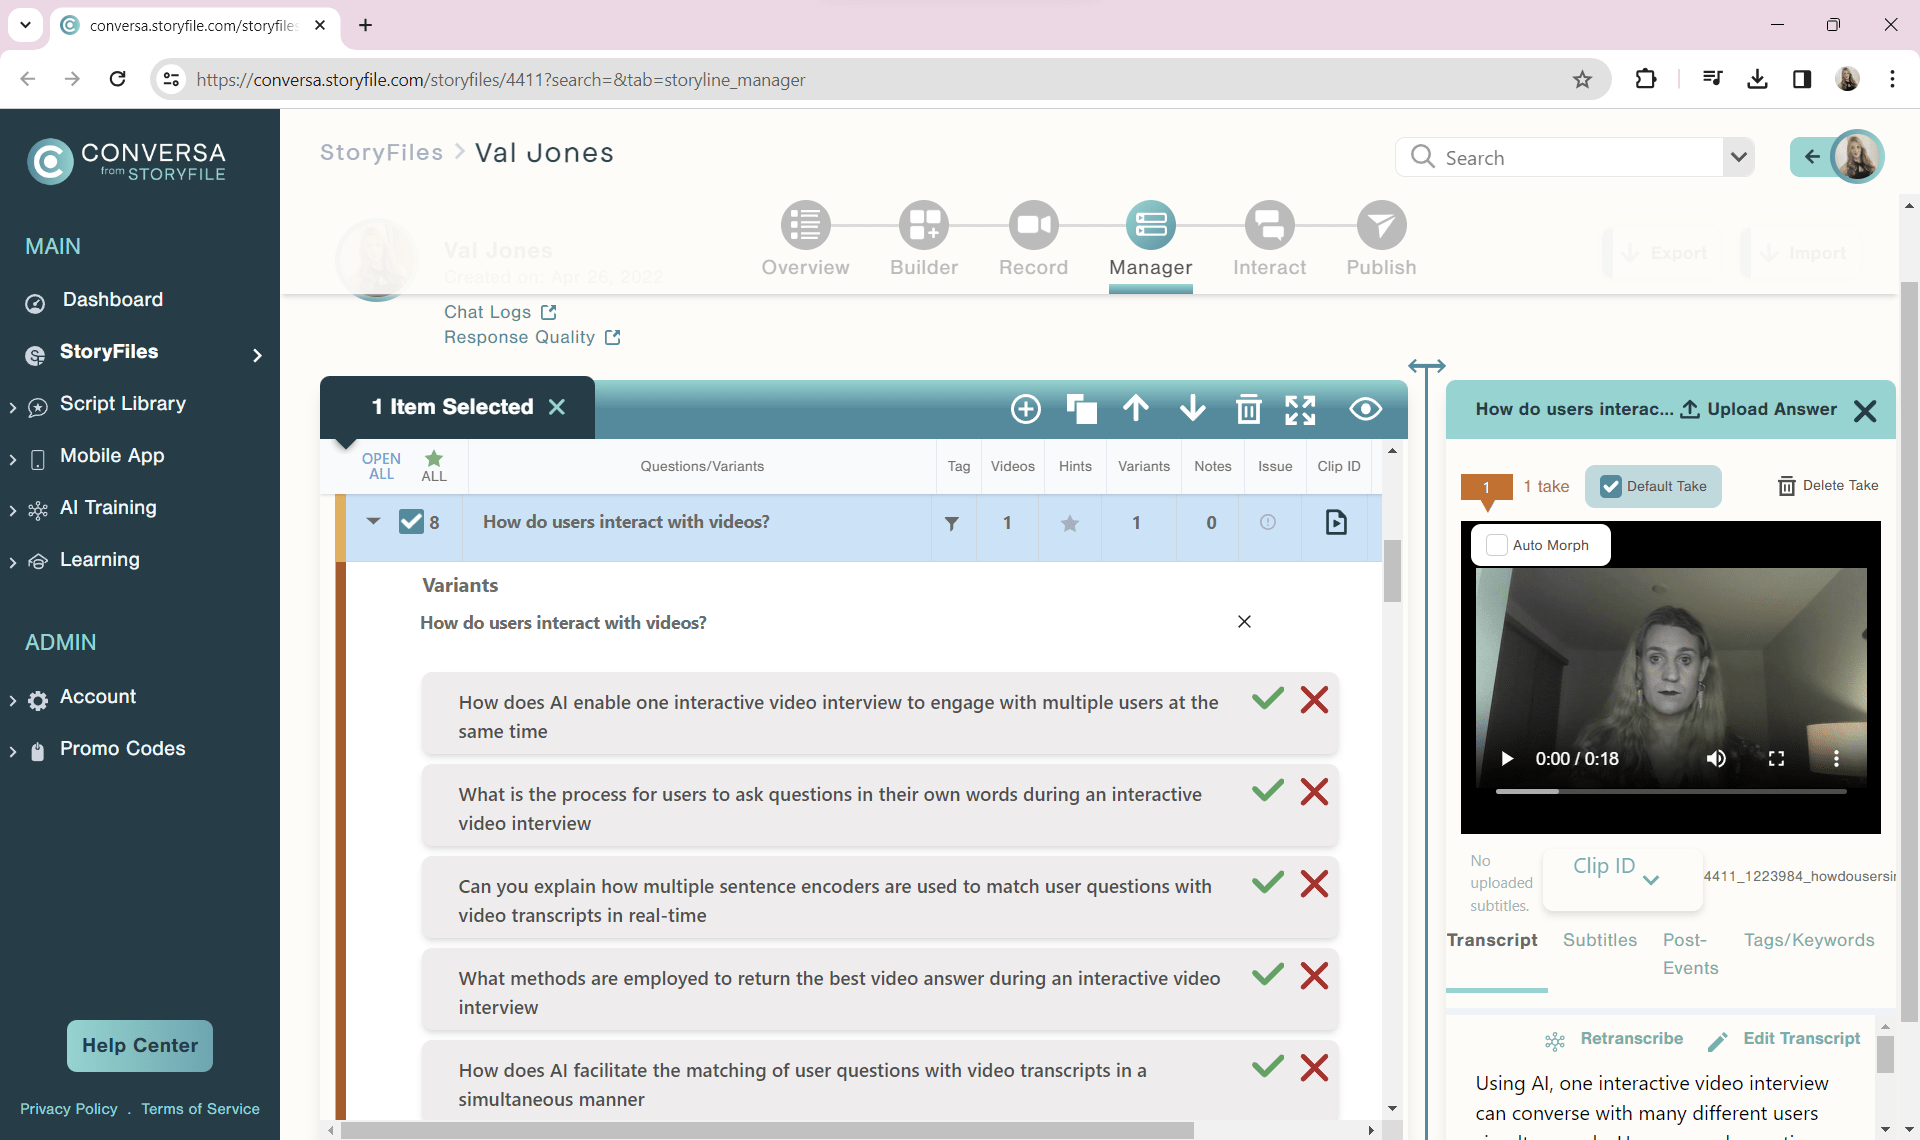Uncheck the checkbox for question 8
The height and width of the screenshot is (1140, 1920).
tap(411, 522)
